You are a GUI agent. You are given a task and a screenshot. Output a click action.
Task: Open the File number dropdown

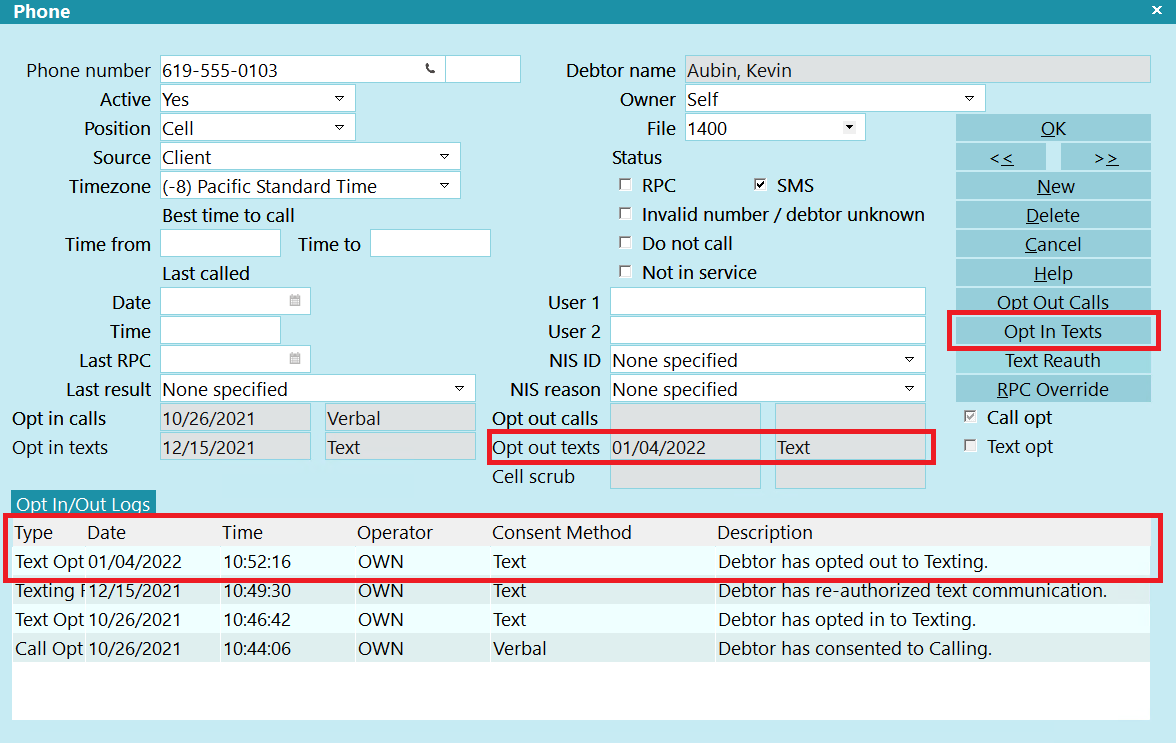(x=849, y=127)
